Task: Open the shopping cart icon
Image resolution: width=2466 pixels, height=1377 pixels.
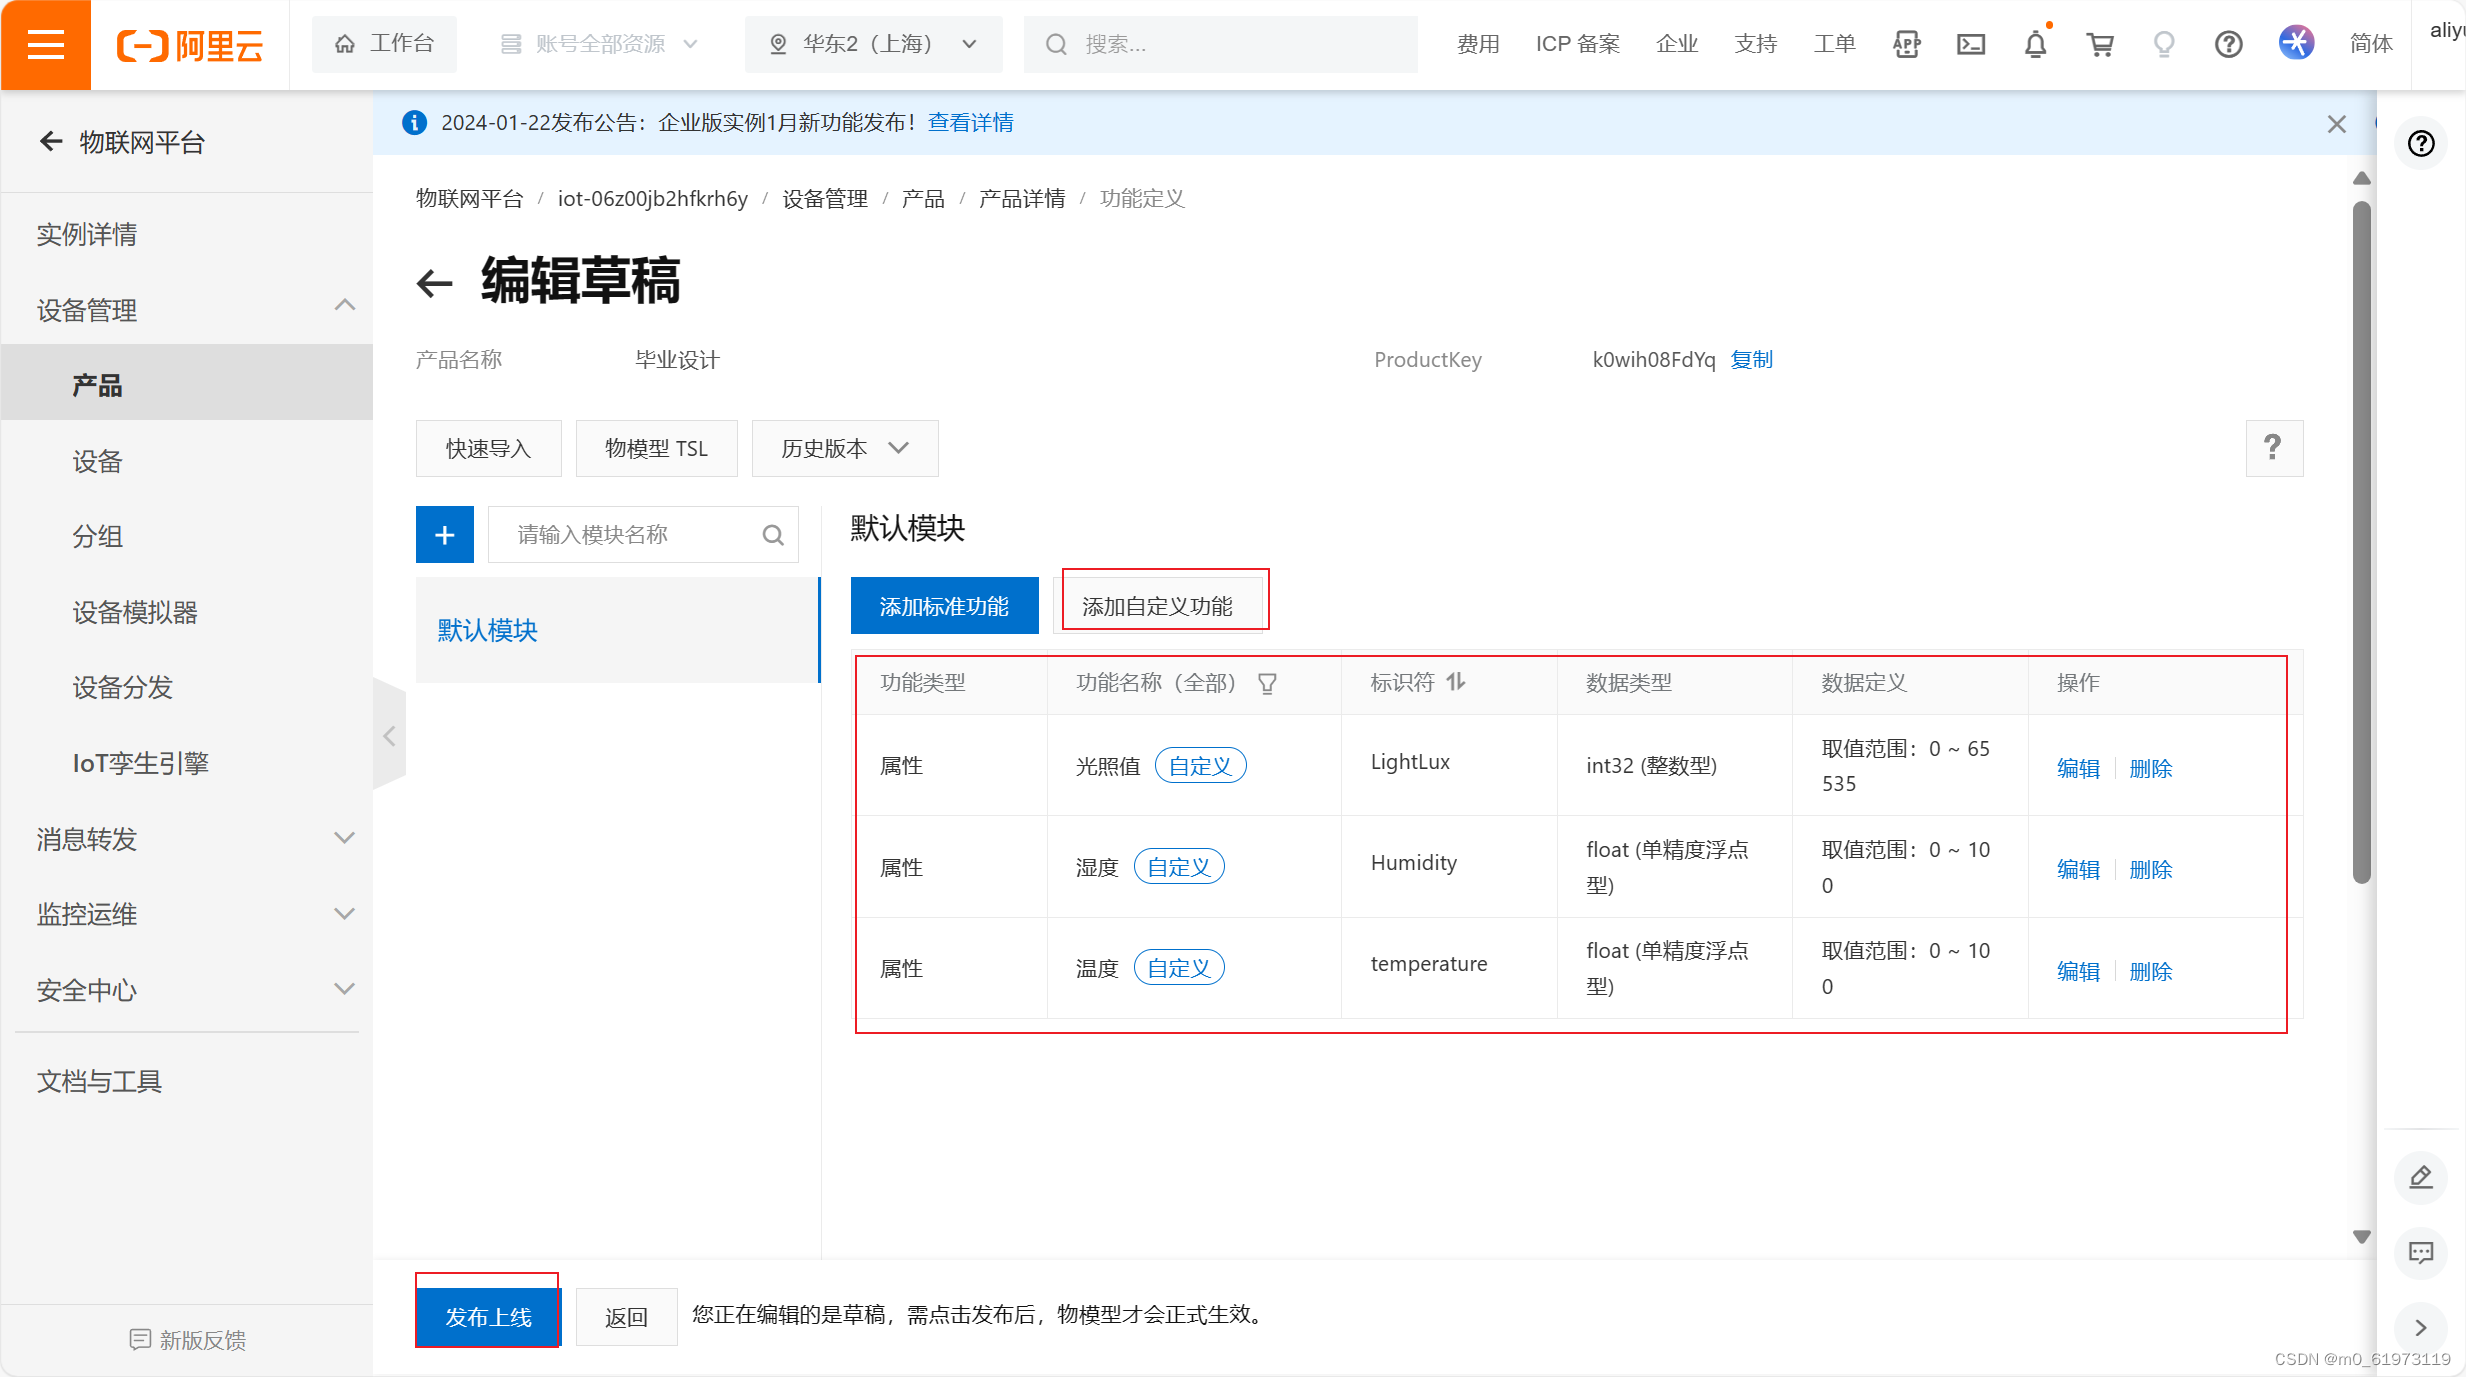Action: point(2099,45)
